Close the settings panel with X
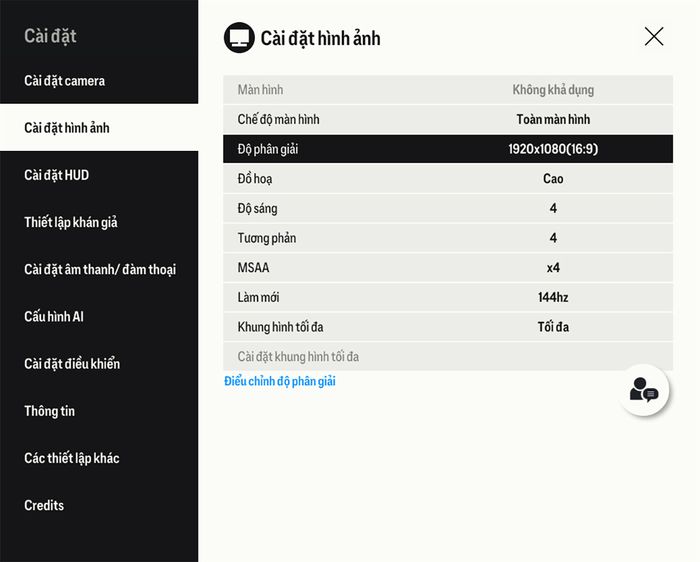 654,37
